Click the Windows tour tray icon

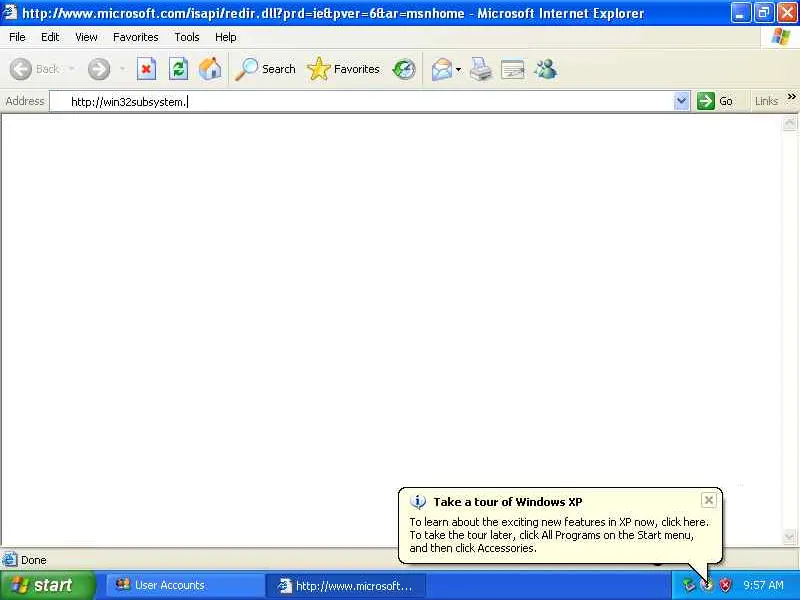[x=707, y=585]
